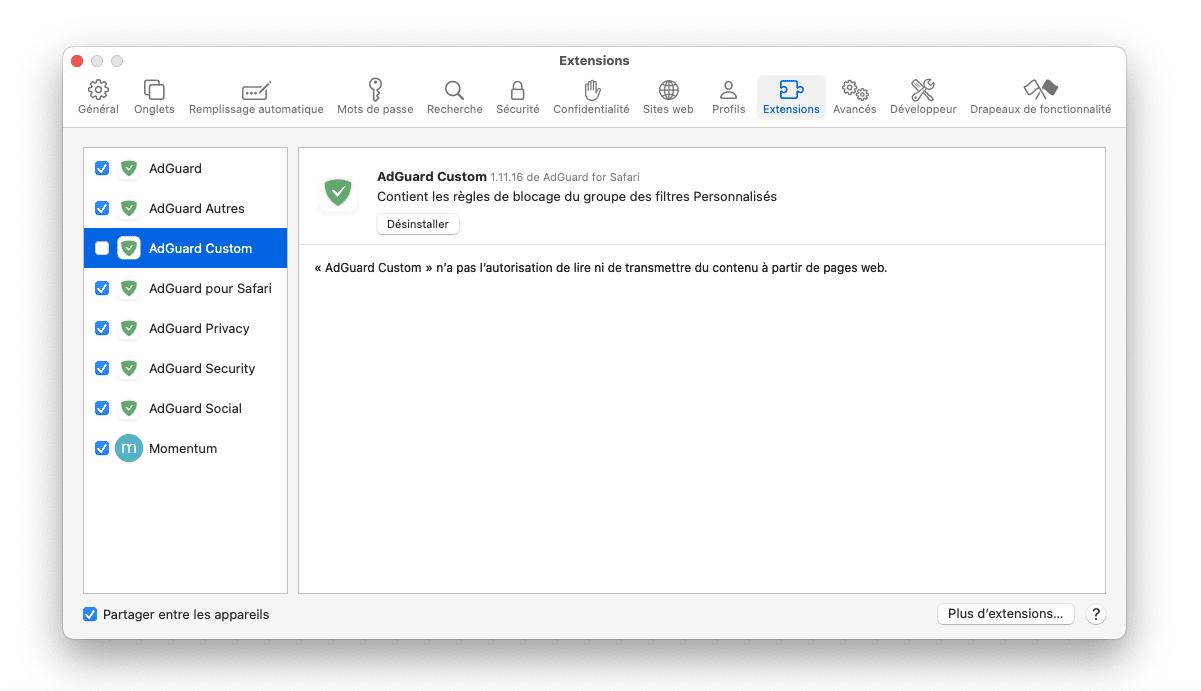This screenshot has height=691, width=1201.
Task: Open the Général preferences tab
Action: pos(98,97)
